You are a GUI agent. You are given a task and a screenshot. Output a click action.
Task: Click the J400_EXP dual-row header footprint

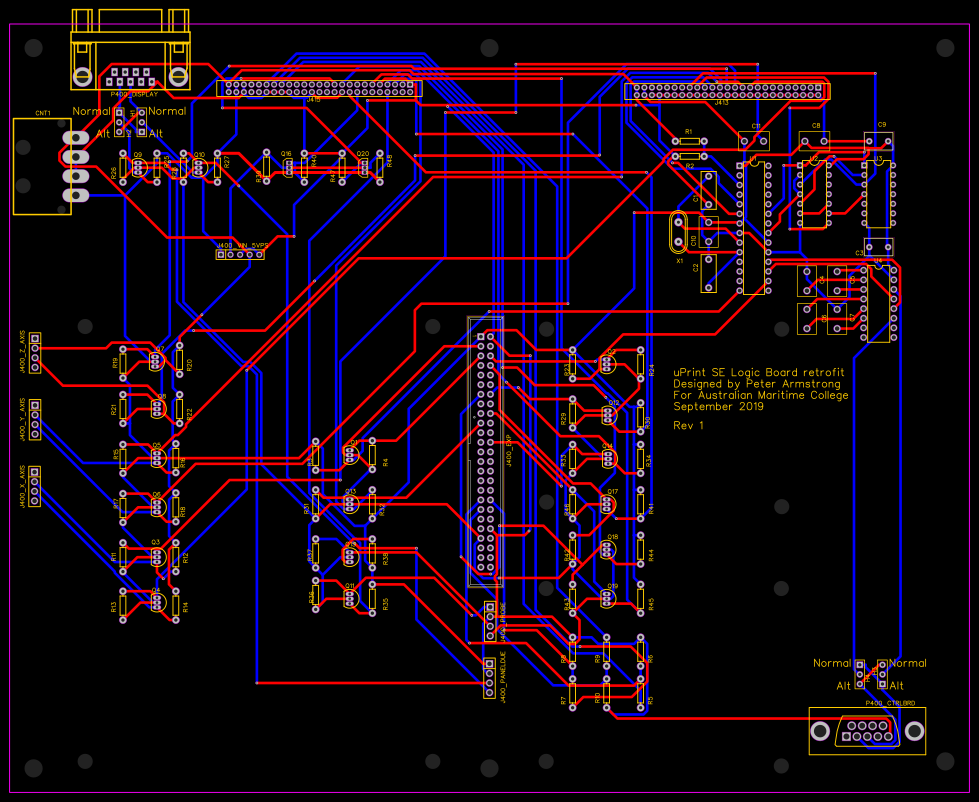(486, 452)
